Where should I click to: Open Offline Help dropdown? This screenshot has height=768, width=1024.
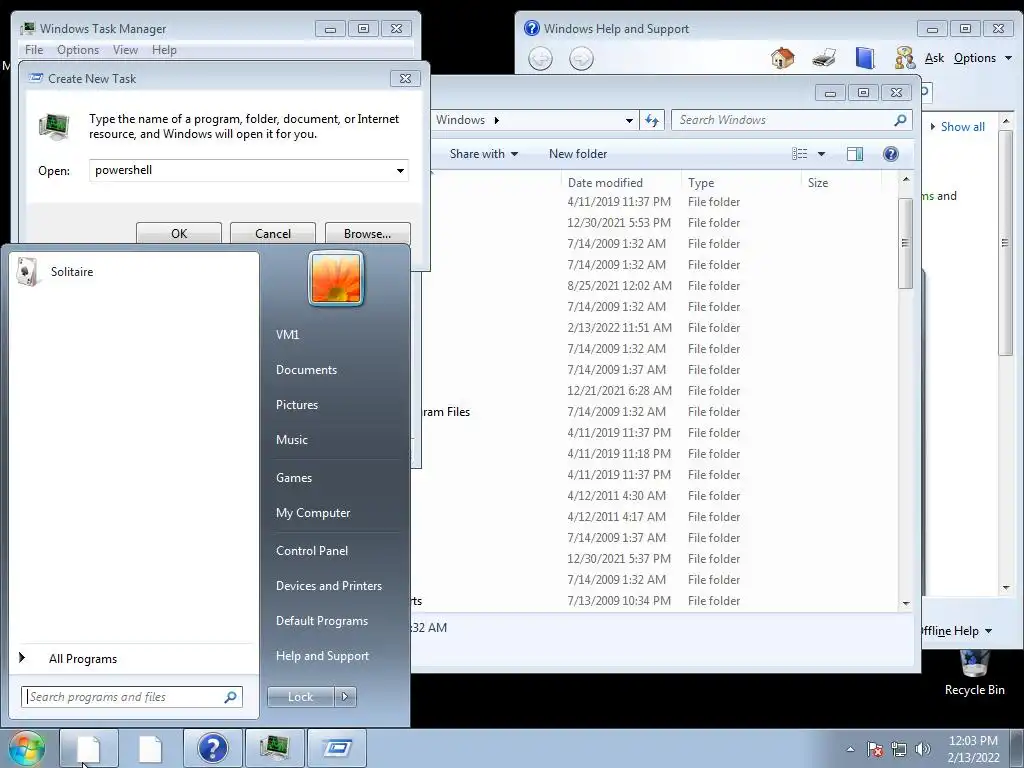956,631
